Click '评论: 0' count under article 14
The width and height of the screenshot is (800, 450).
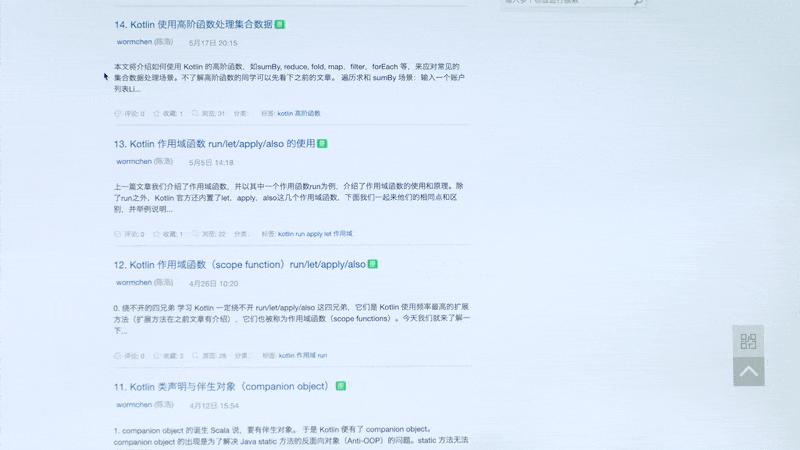134,113
